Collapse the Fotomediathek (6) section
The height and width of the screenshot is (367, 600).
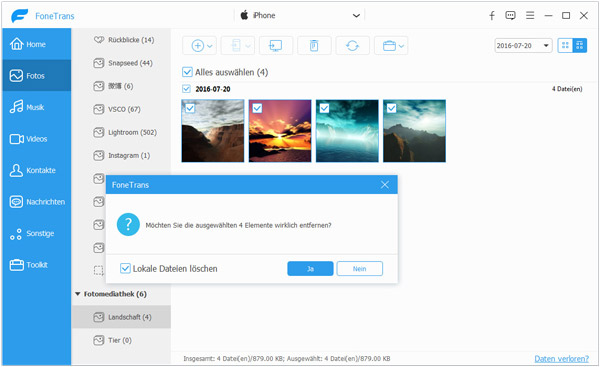point(78,294)
